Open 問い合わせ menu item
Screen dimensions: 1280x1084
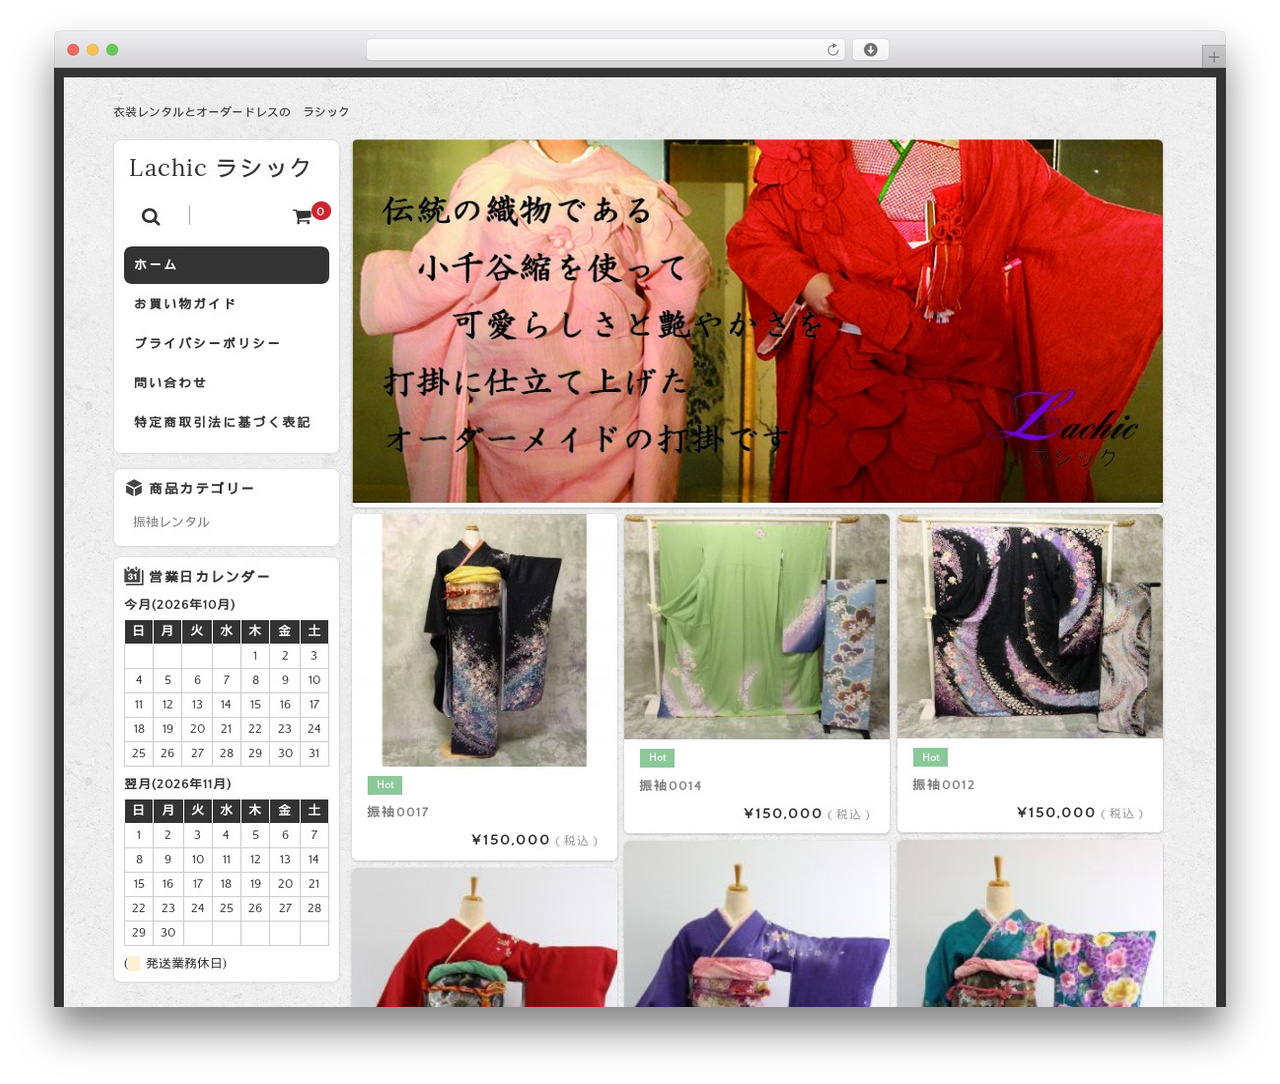(x=170, y=383)
